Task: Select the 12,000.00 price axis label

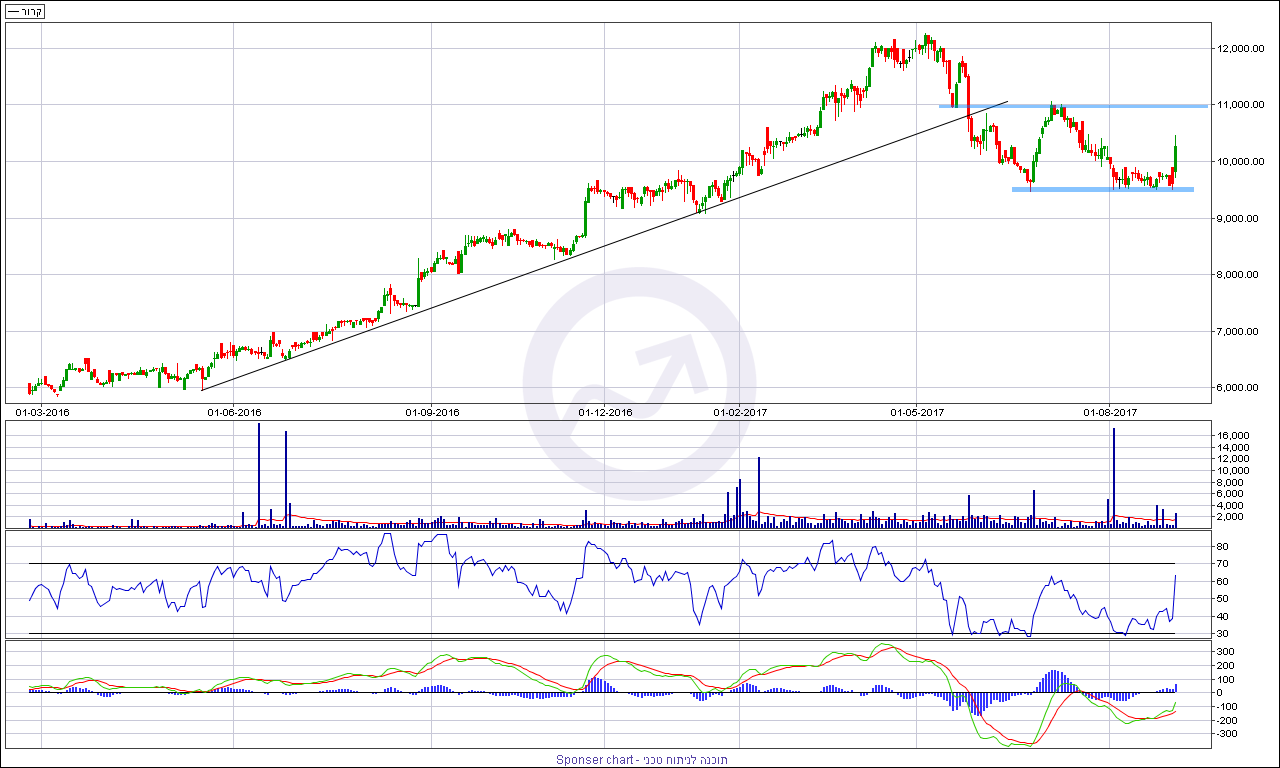Action: 1241,48
